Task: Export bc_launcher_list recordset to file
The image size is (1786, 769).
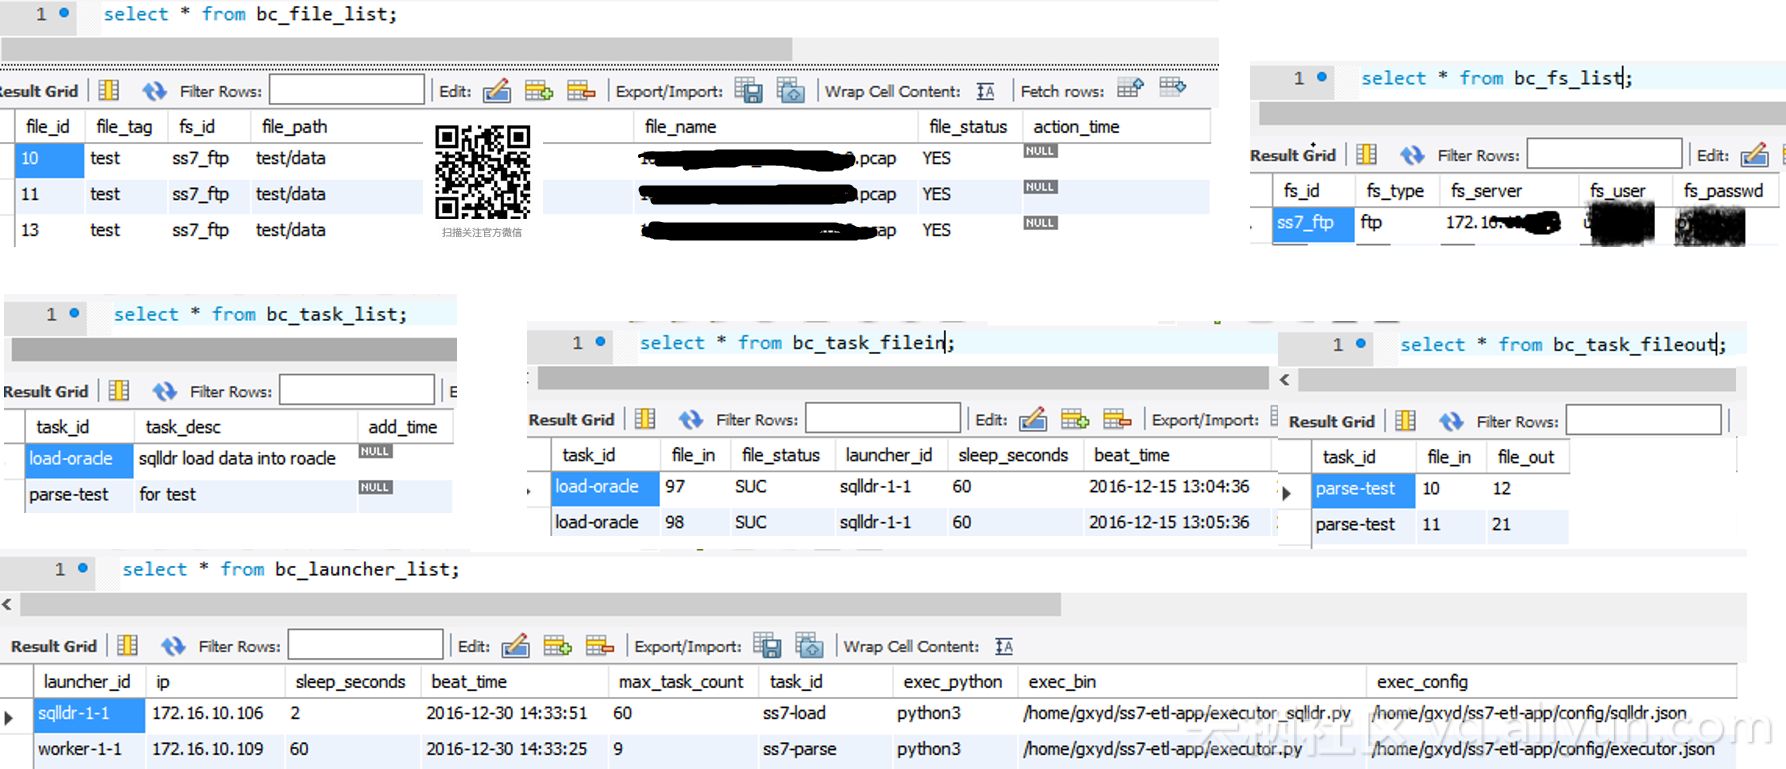Action: [767, 646]
